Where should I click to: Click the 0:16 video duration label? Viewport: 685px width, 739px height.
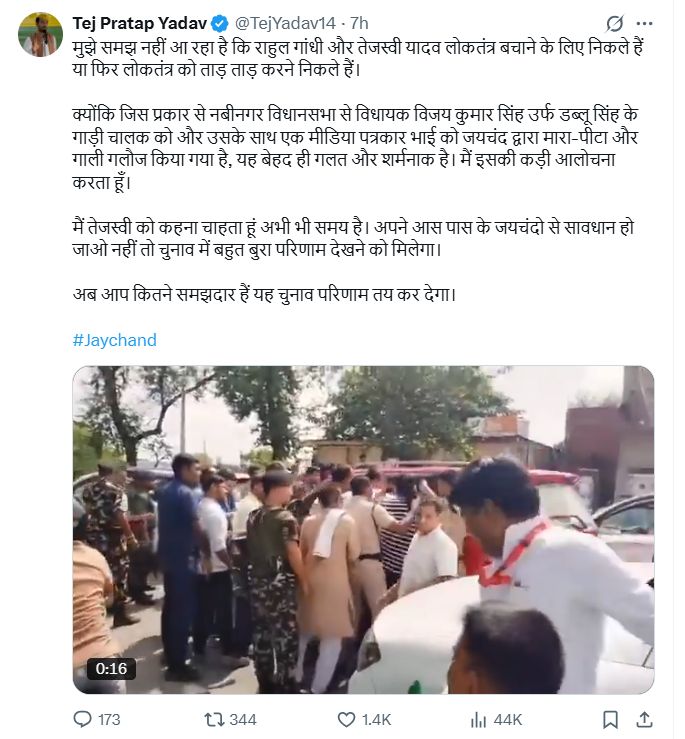point(111,668)
